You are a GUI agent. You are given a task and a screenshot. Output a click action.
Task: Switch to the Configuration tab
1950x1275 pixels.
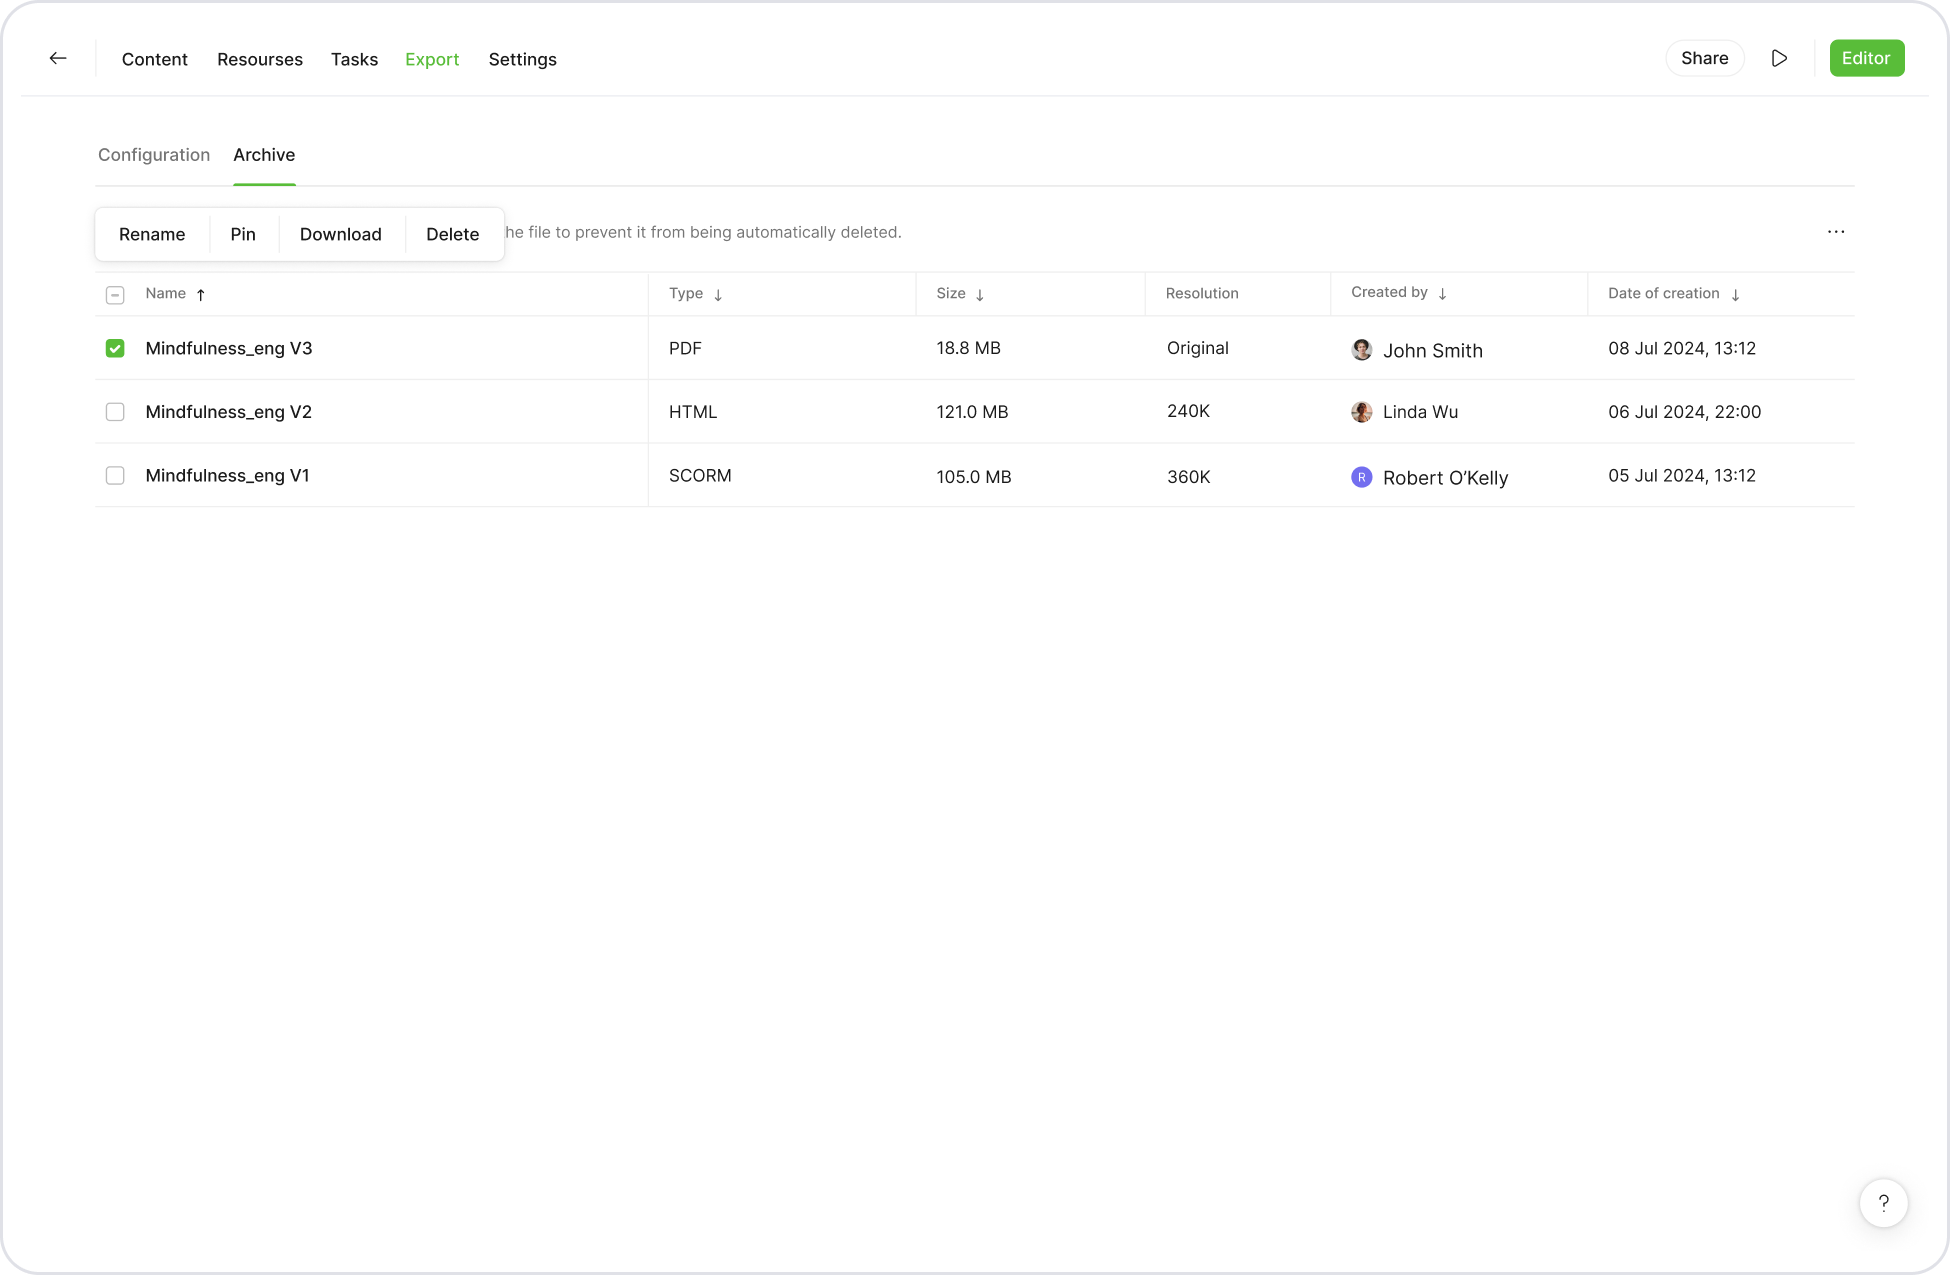[154, 155]
